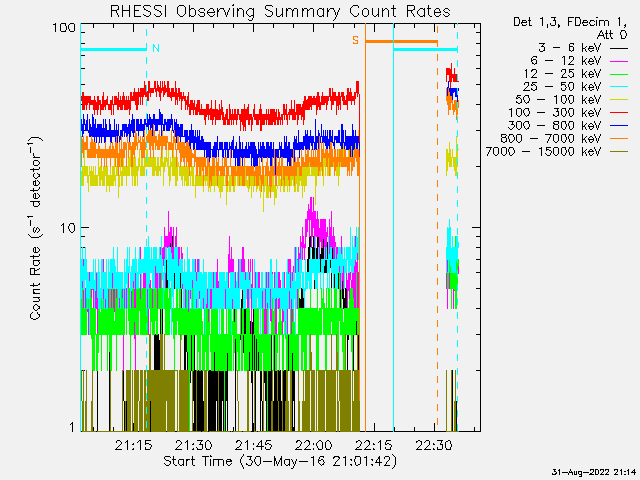Click the cyan 25 - 50 keV legend line

coord(619,87)
